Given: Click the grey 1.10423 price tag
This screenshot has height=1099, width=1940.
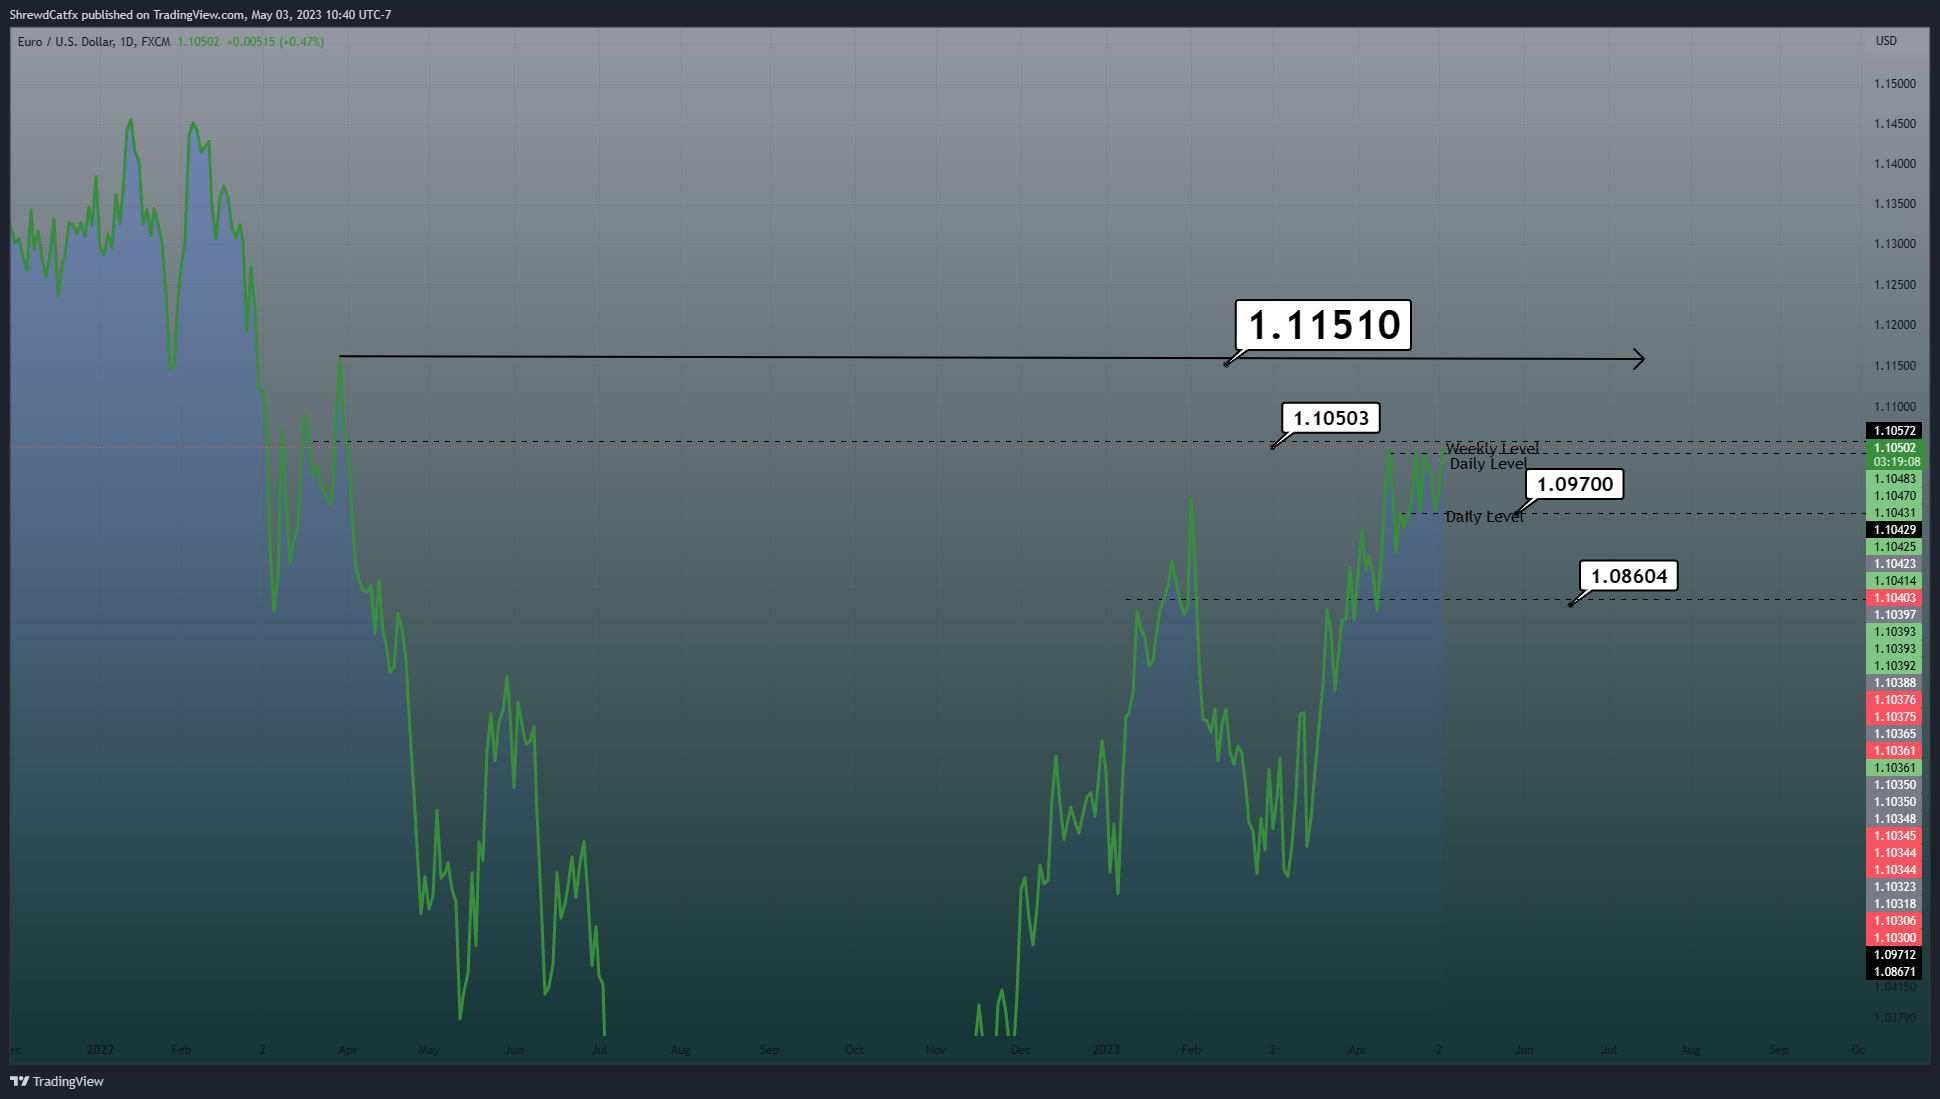Looking at the screenshot, I should coord(1894,564).
